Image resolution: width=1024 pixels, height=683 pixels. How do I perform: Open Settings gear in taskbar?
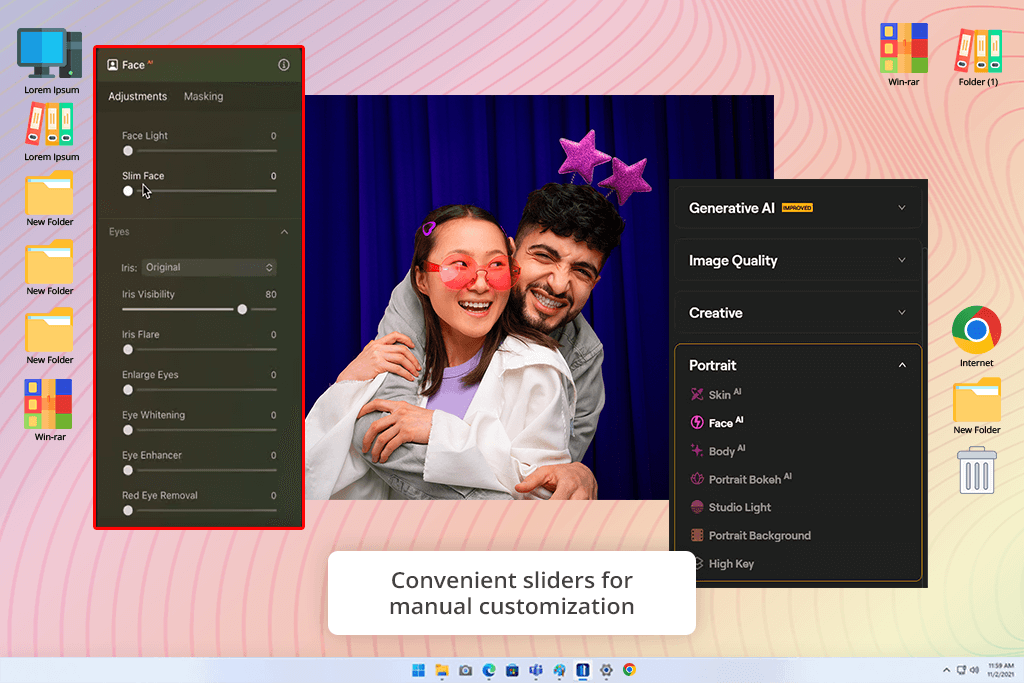pyautogui.click(x=606, y=670)
